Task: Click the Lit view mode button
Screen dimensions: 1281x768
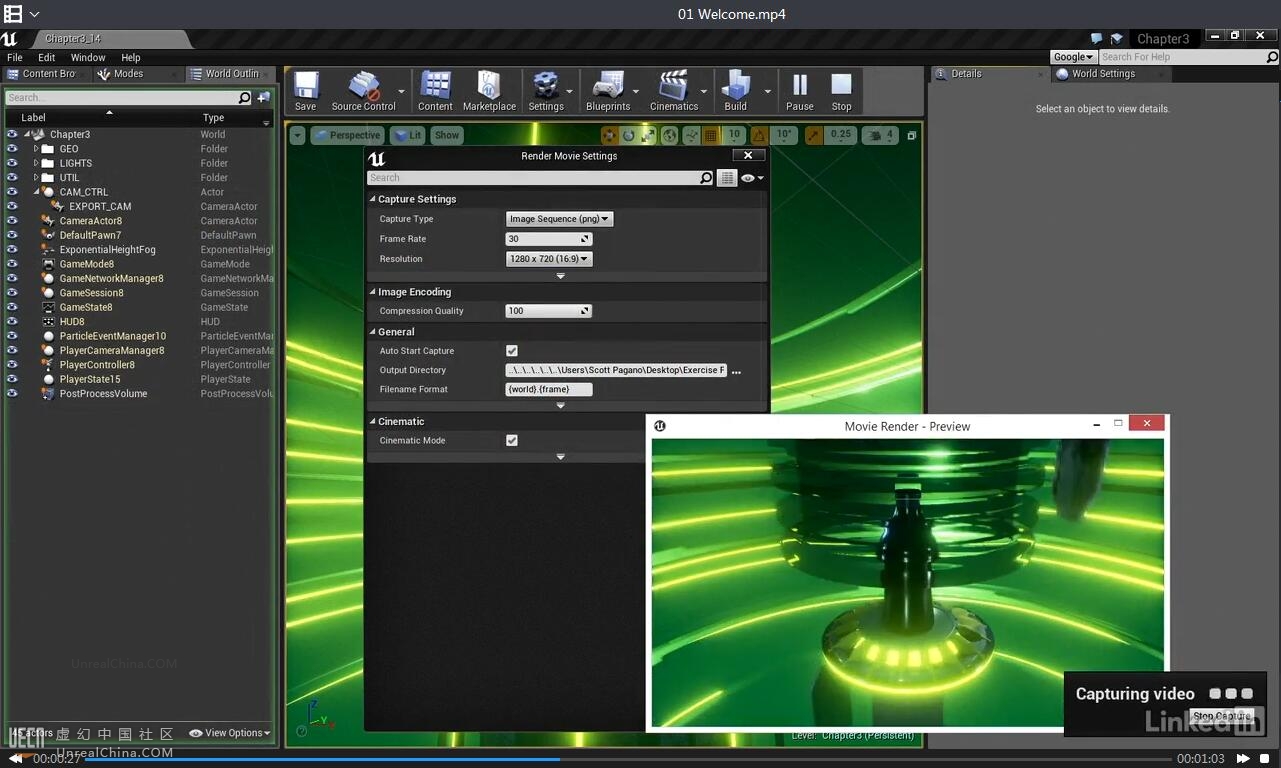Action: (407, 135)
